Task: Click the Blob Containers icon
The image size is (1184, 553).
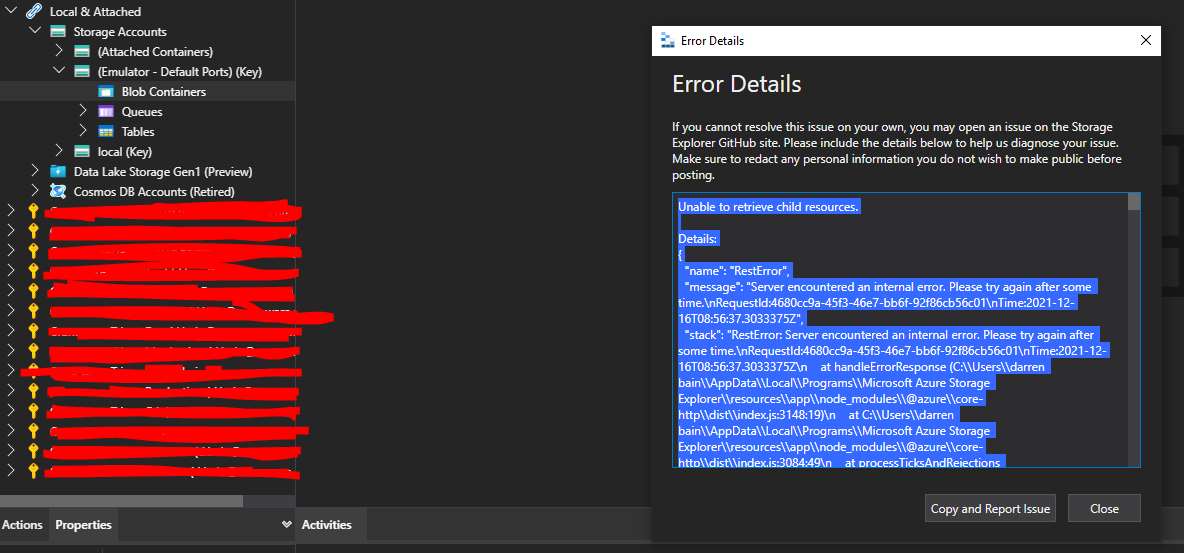Action: click(106, 91)
